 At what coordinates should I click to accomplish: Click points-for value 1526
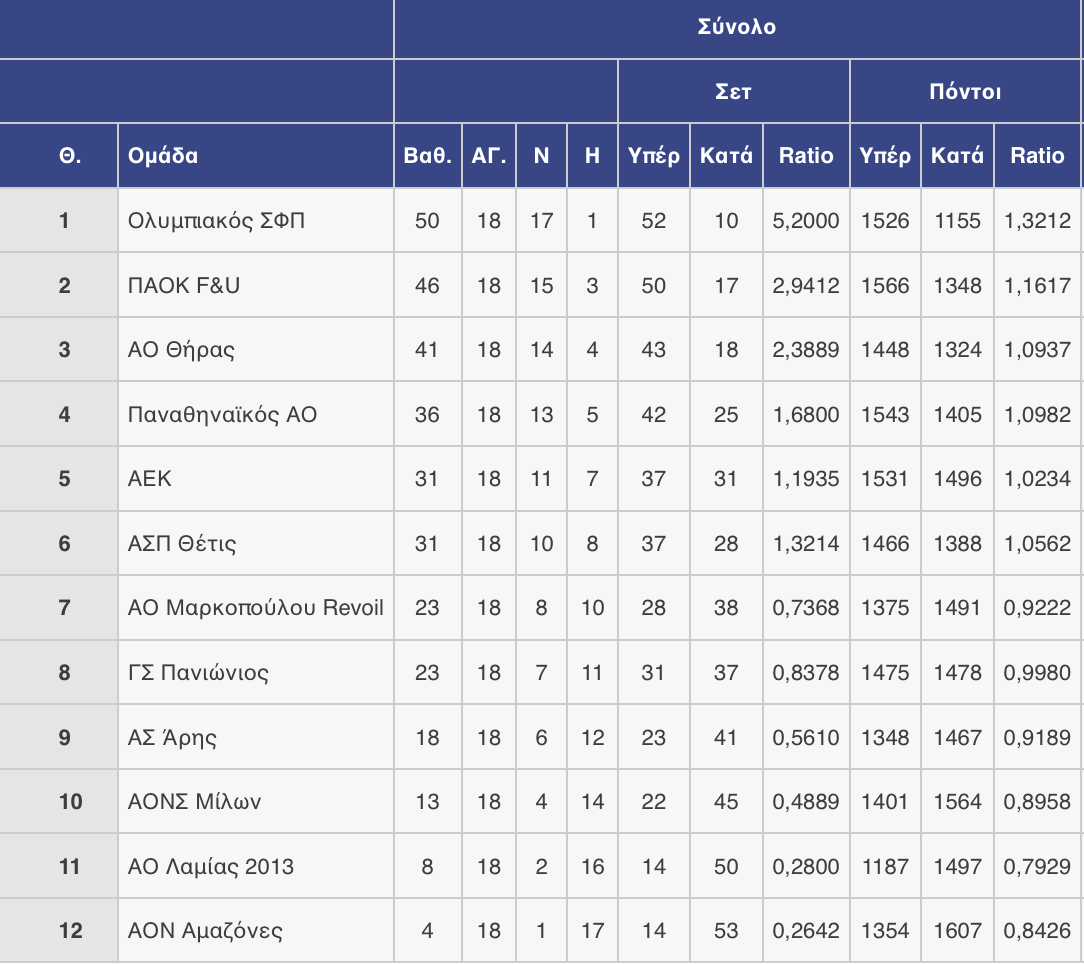pos(885,221)
